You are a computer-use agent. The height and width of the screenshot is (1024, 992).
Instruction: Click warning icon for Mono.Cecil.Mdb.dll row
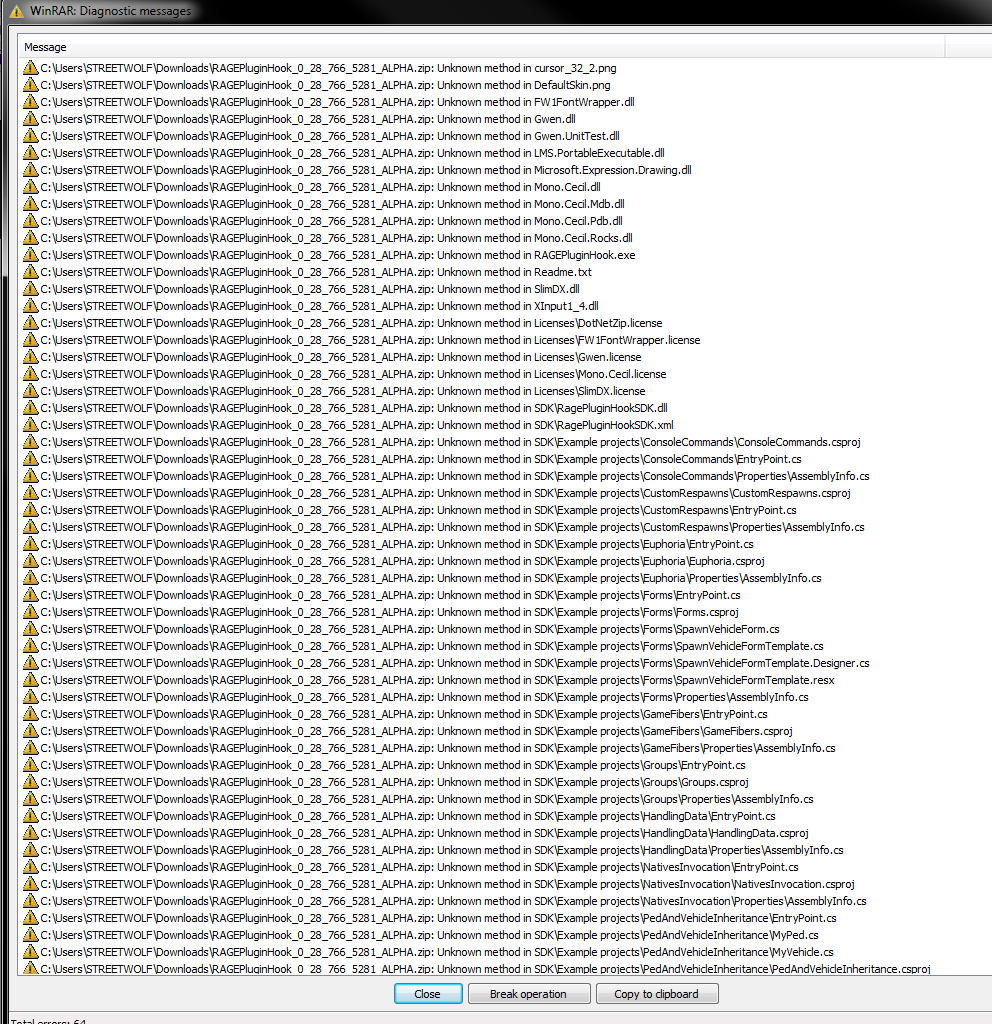pyautogui.click(x=30, y=204)
